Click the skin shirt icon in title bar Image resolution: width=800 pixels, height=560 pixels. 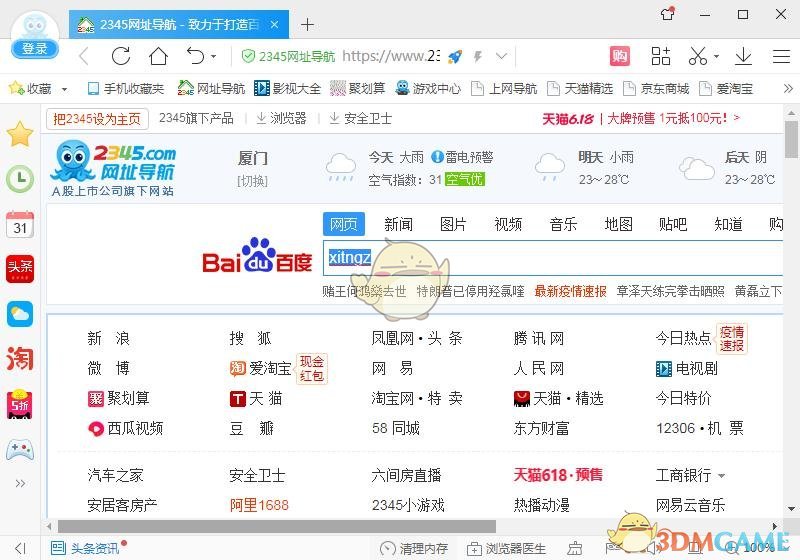668,14
